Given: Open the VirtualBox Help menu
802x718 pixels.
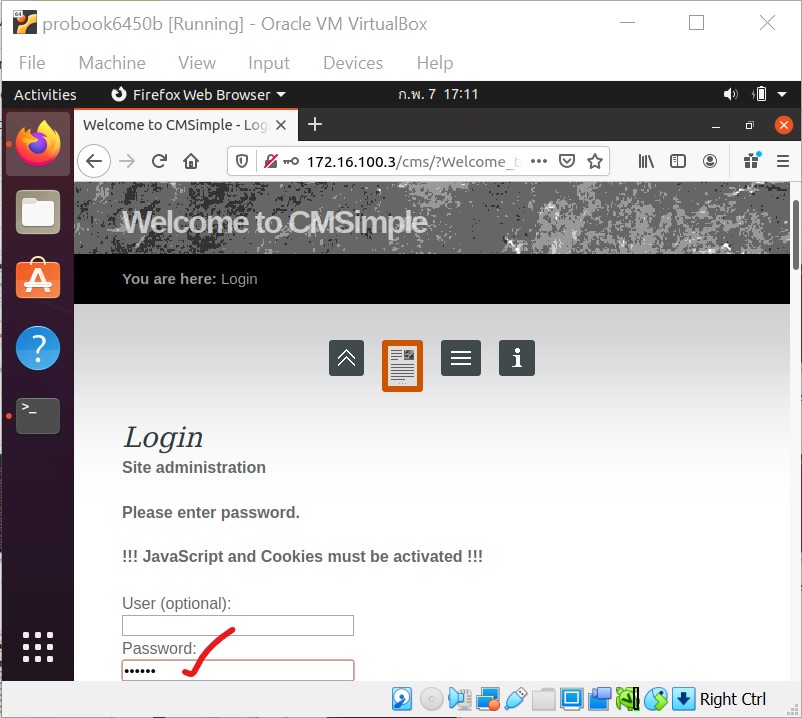Looking at the screenshot, I should [435, 63].
